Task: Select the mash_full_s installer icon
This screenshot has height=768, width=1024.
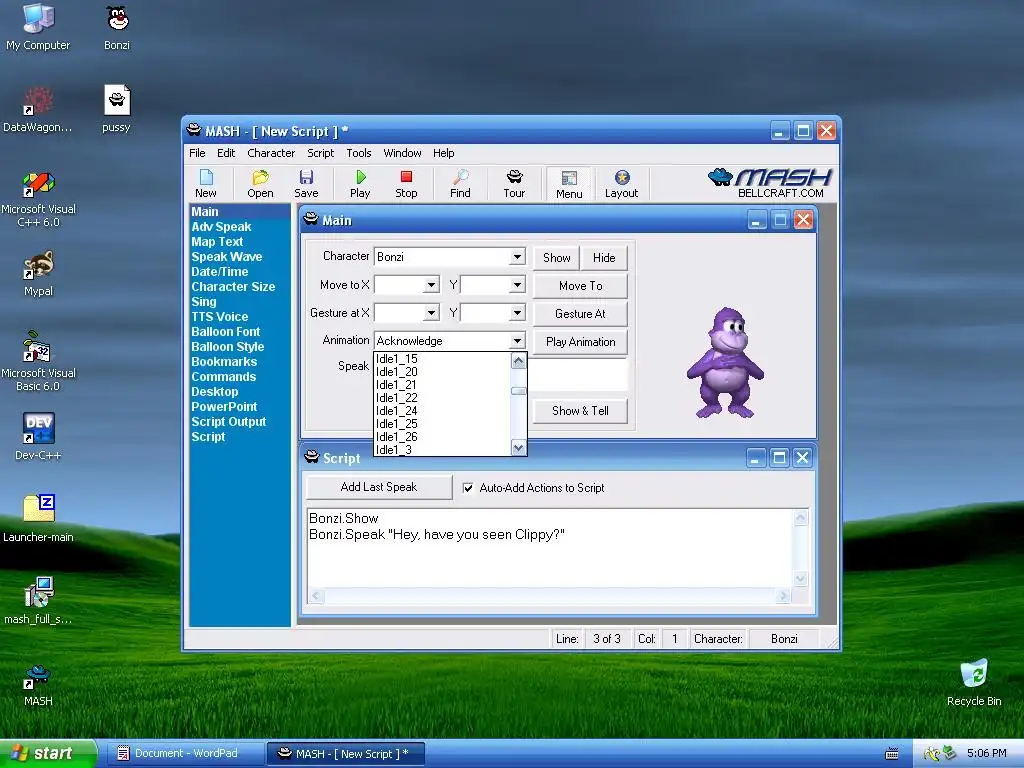Action: tap(38, 601)
